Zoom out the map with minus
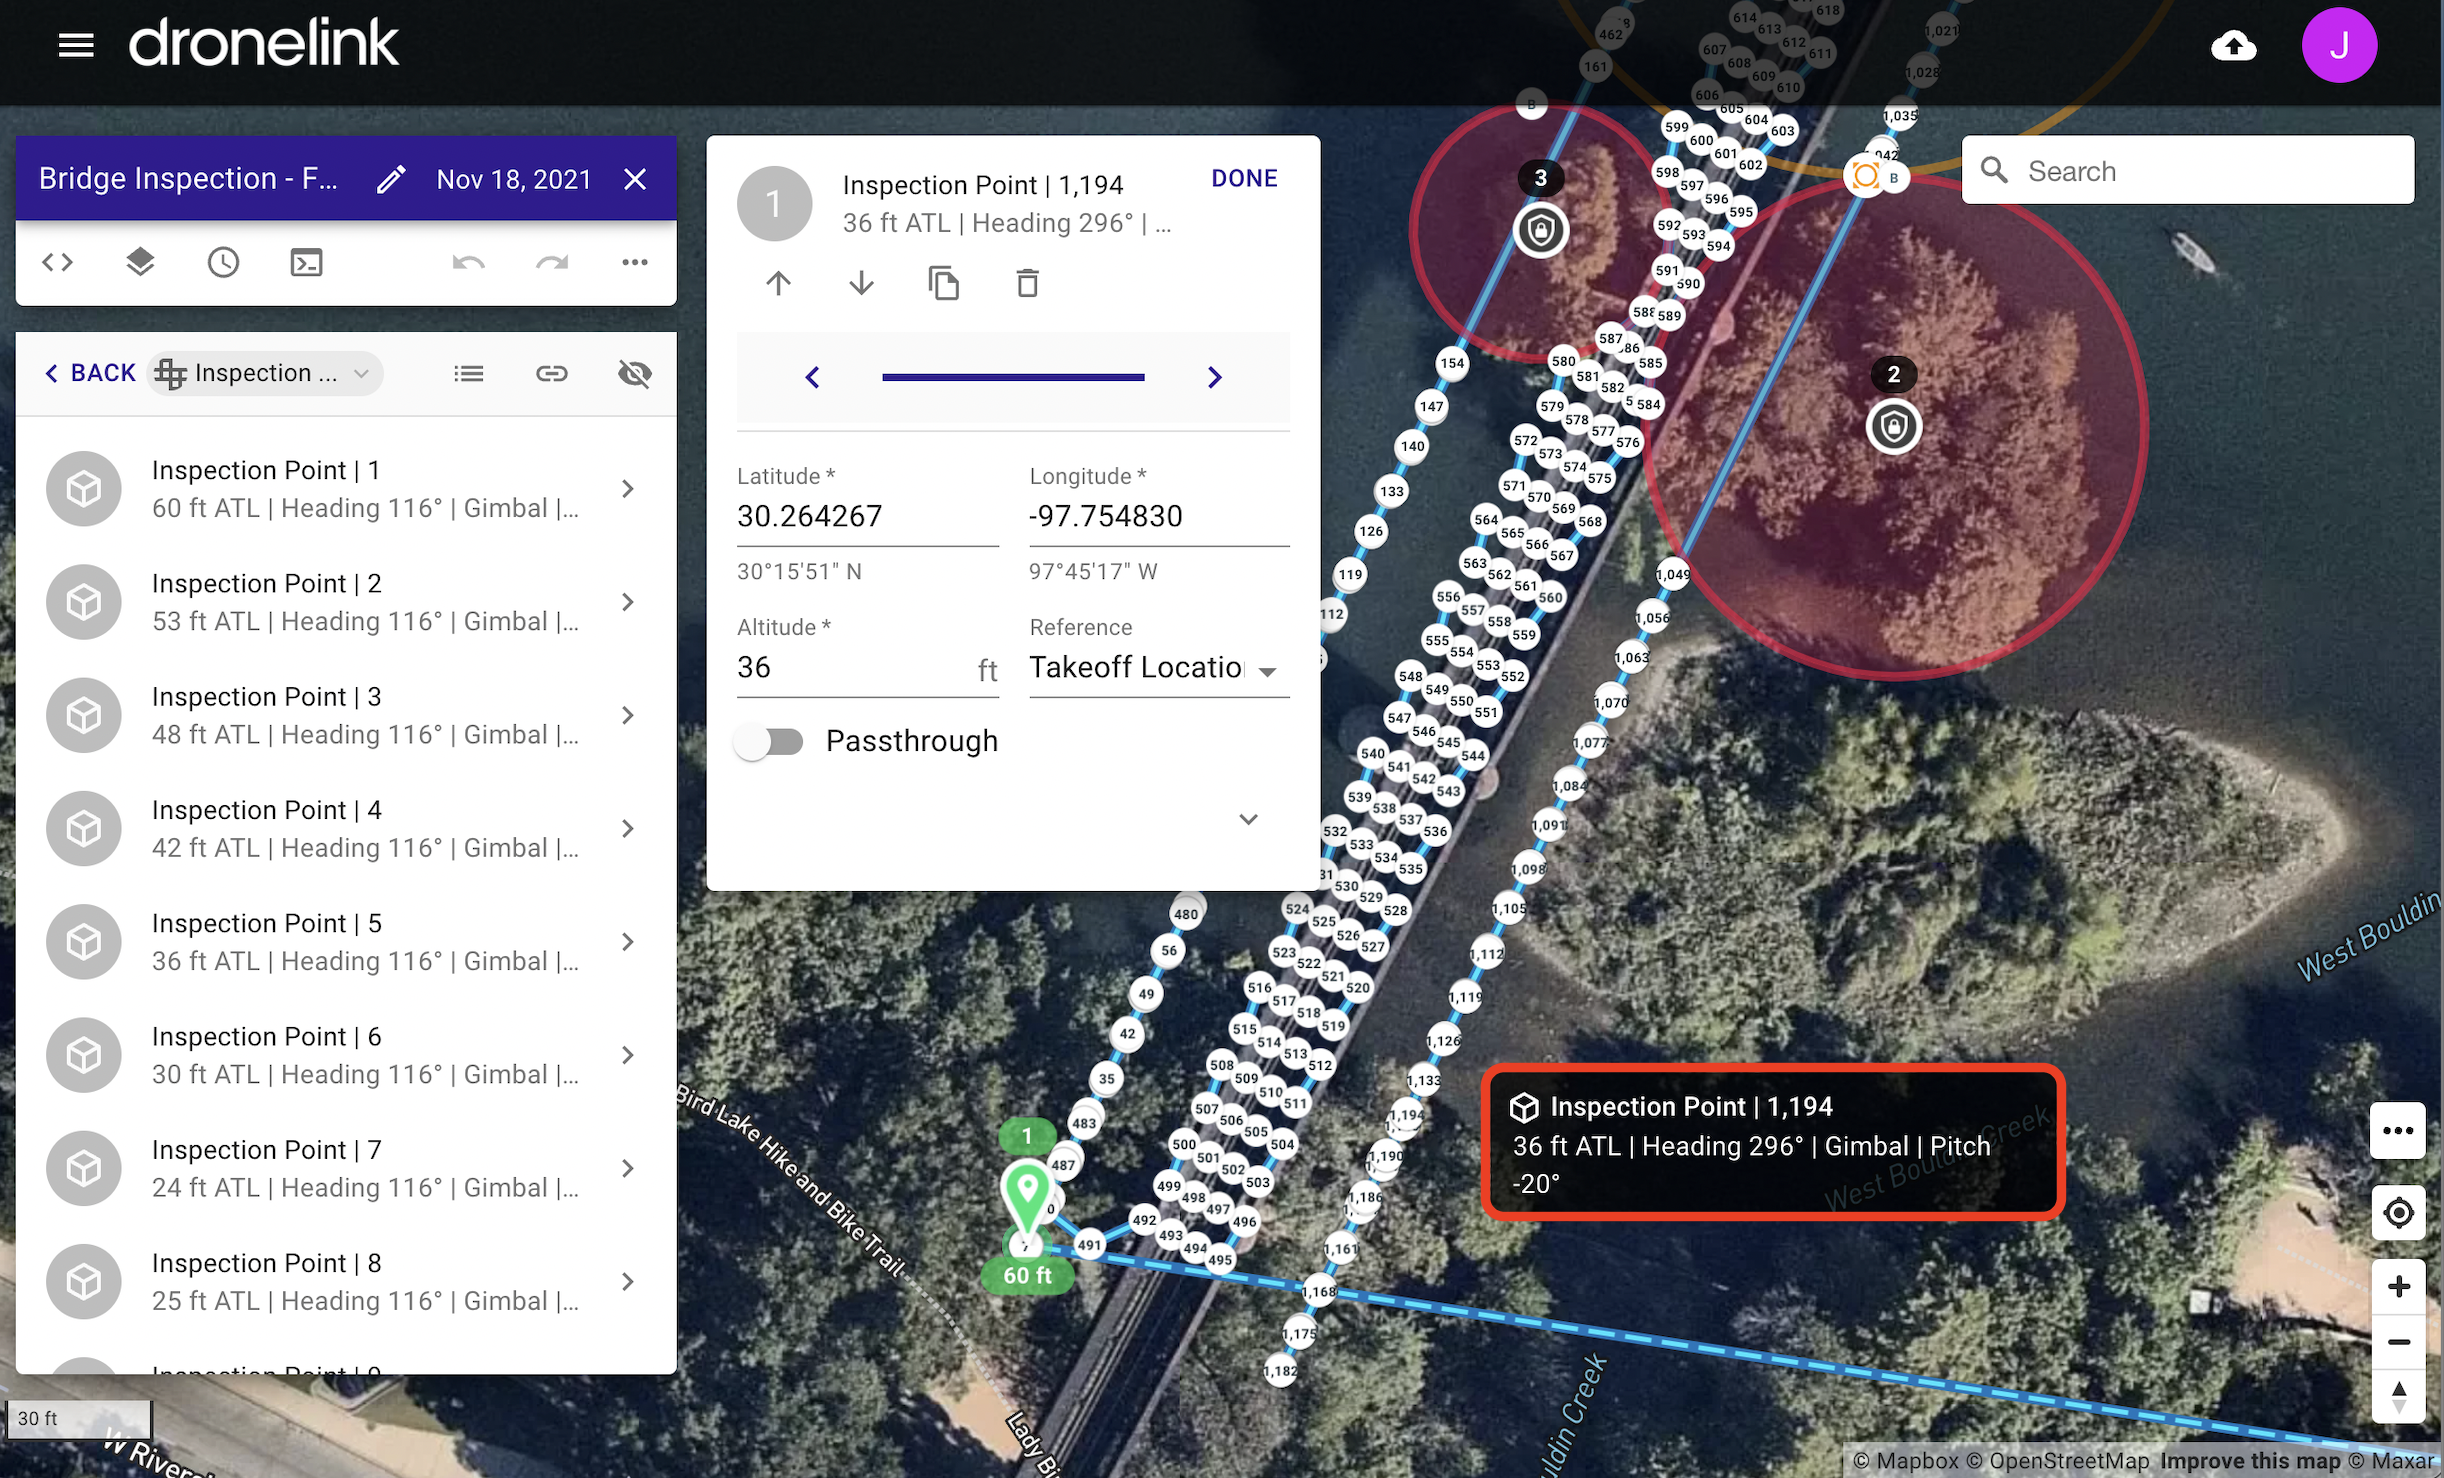This screenshot has height=1478, width=2444. pos(2397,1342)
